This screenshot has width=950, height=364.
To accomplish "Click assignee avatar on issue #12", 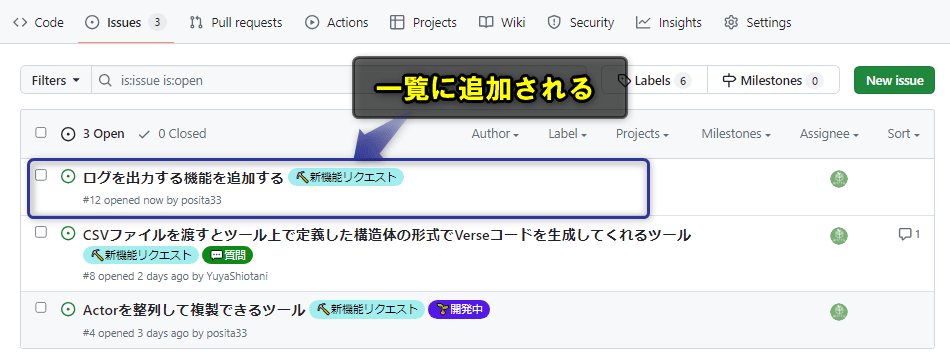I will 839,179.
